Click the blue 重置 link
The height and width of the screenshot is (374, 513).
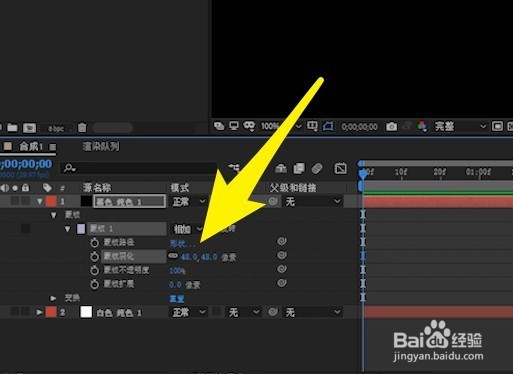click(177, 299)
